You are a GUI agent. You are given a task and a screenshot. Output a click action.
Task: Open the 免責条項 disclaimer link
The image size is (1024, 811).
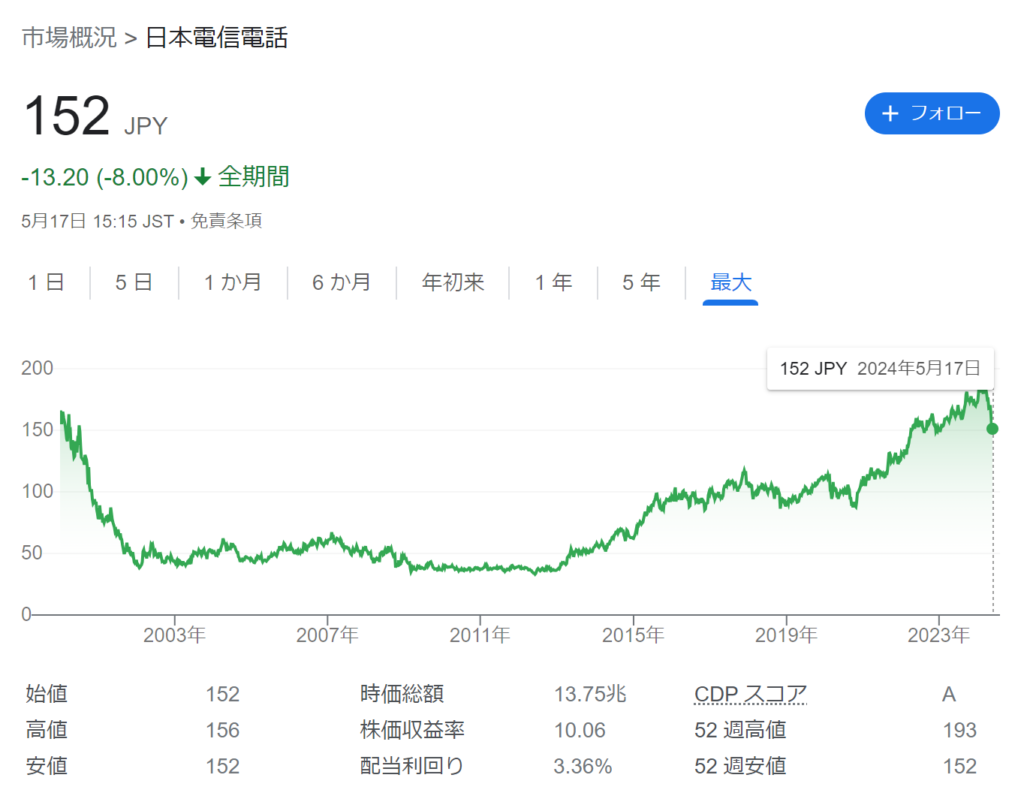click(226, 221)
